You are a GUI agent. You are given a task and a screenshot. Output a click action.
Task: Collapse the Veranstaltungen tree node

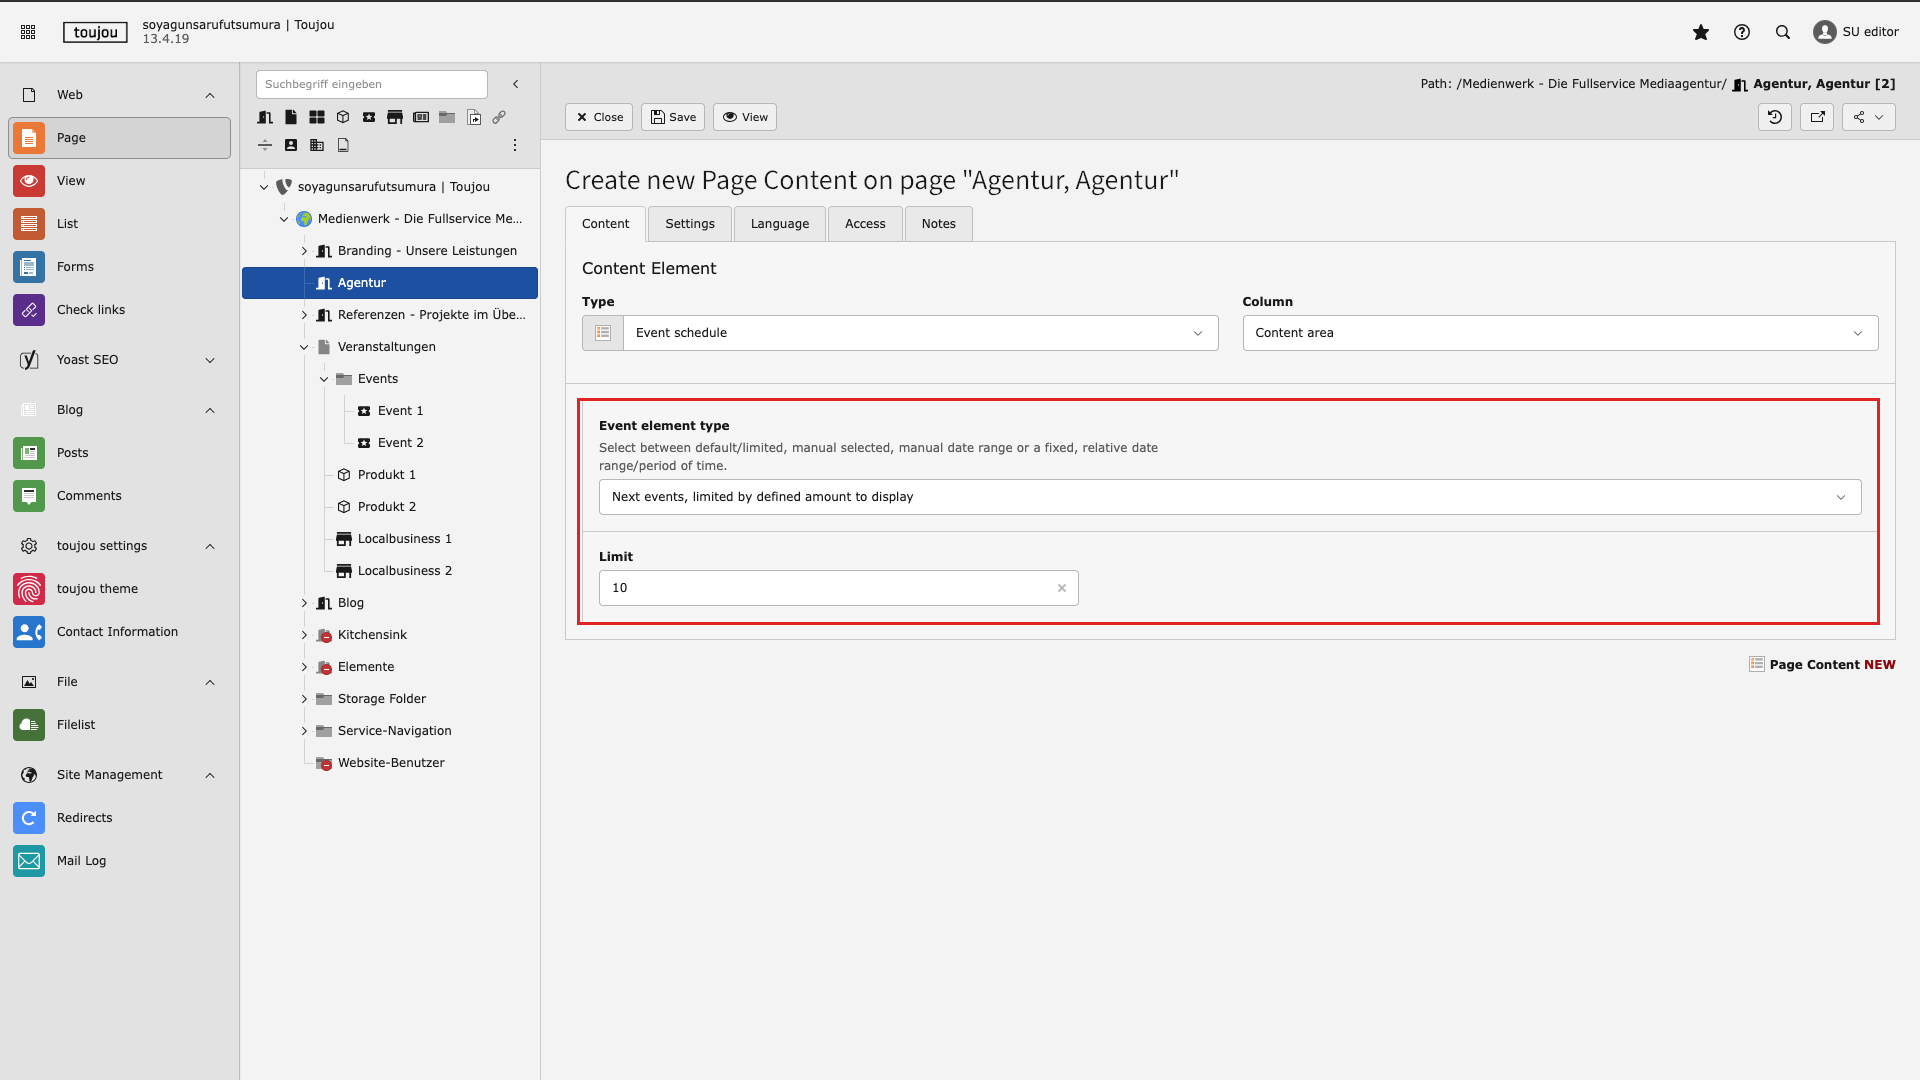click(x=304, y=347)
